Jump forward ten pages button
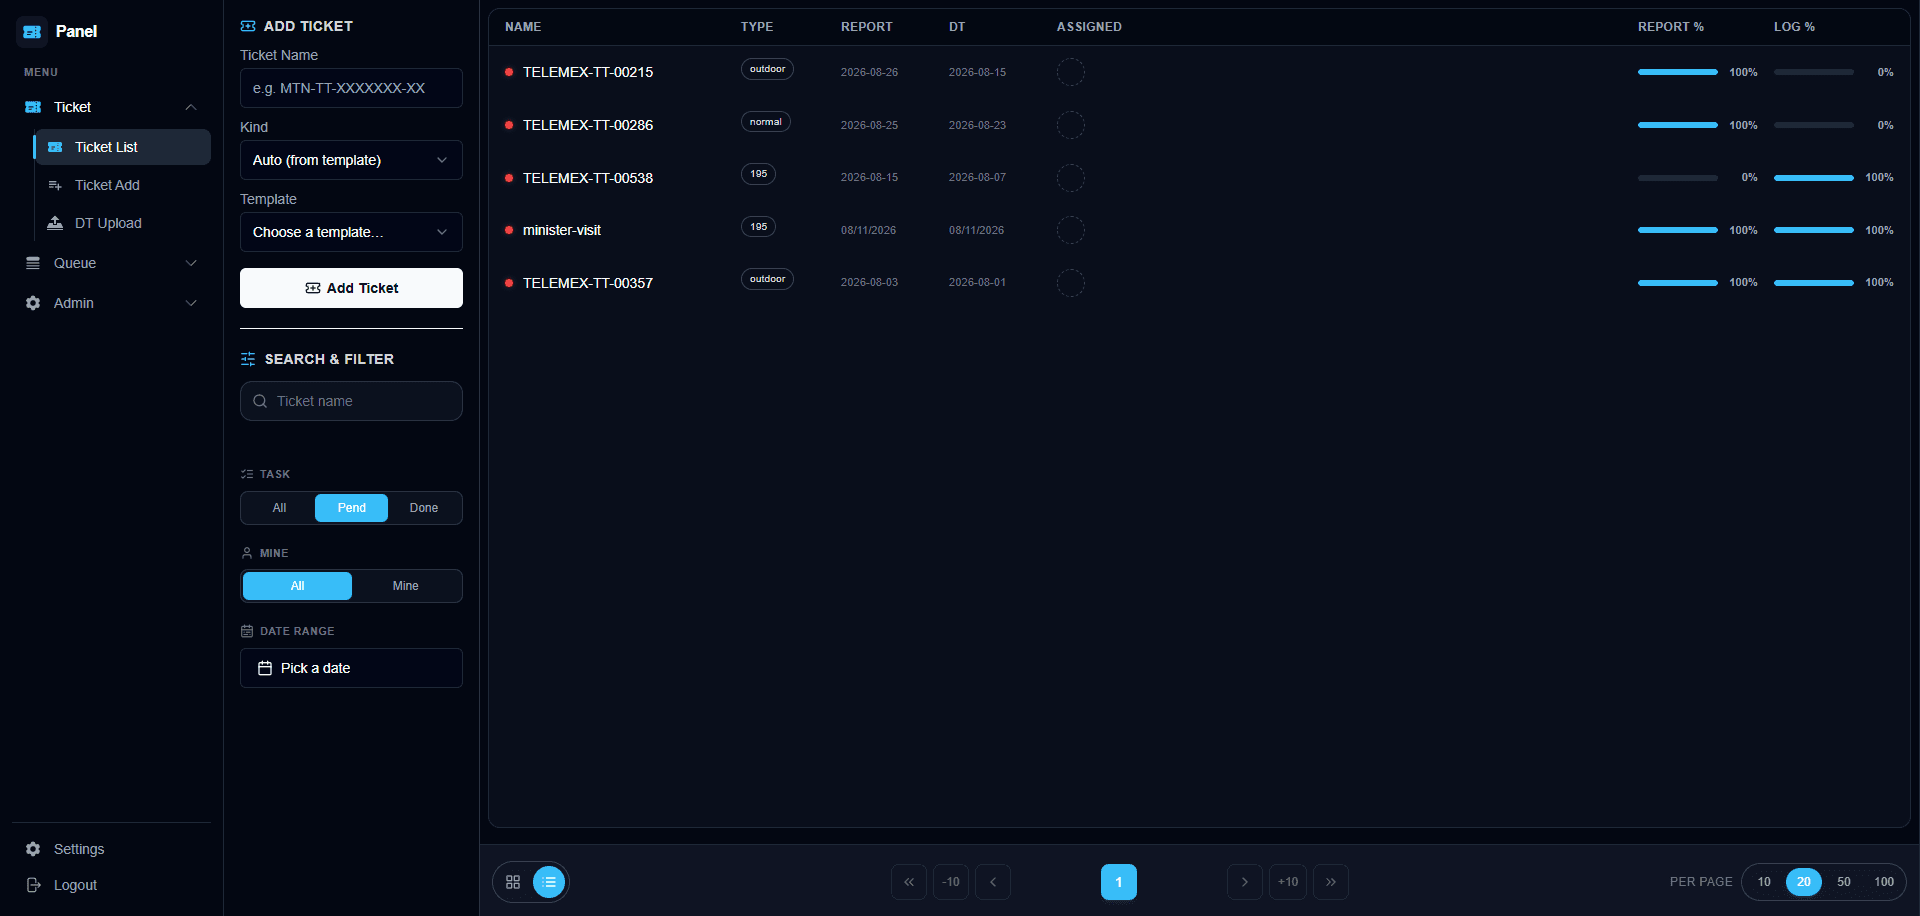Viewport: 1920px width, 916px height. click(1288, 882)
